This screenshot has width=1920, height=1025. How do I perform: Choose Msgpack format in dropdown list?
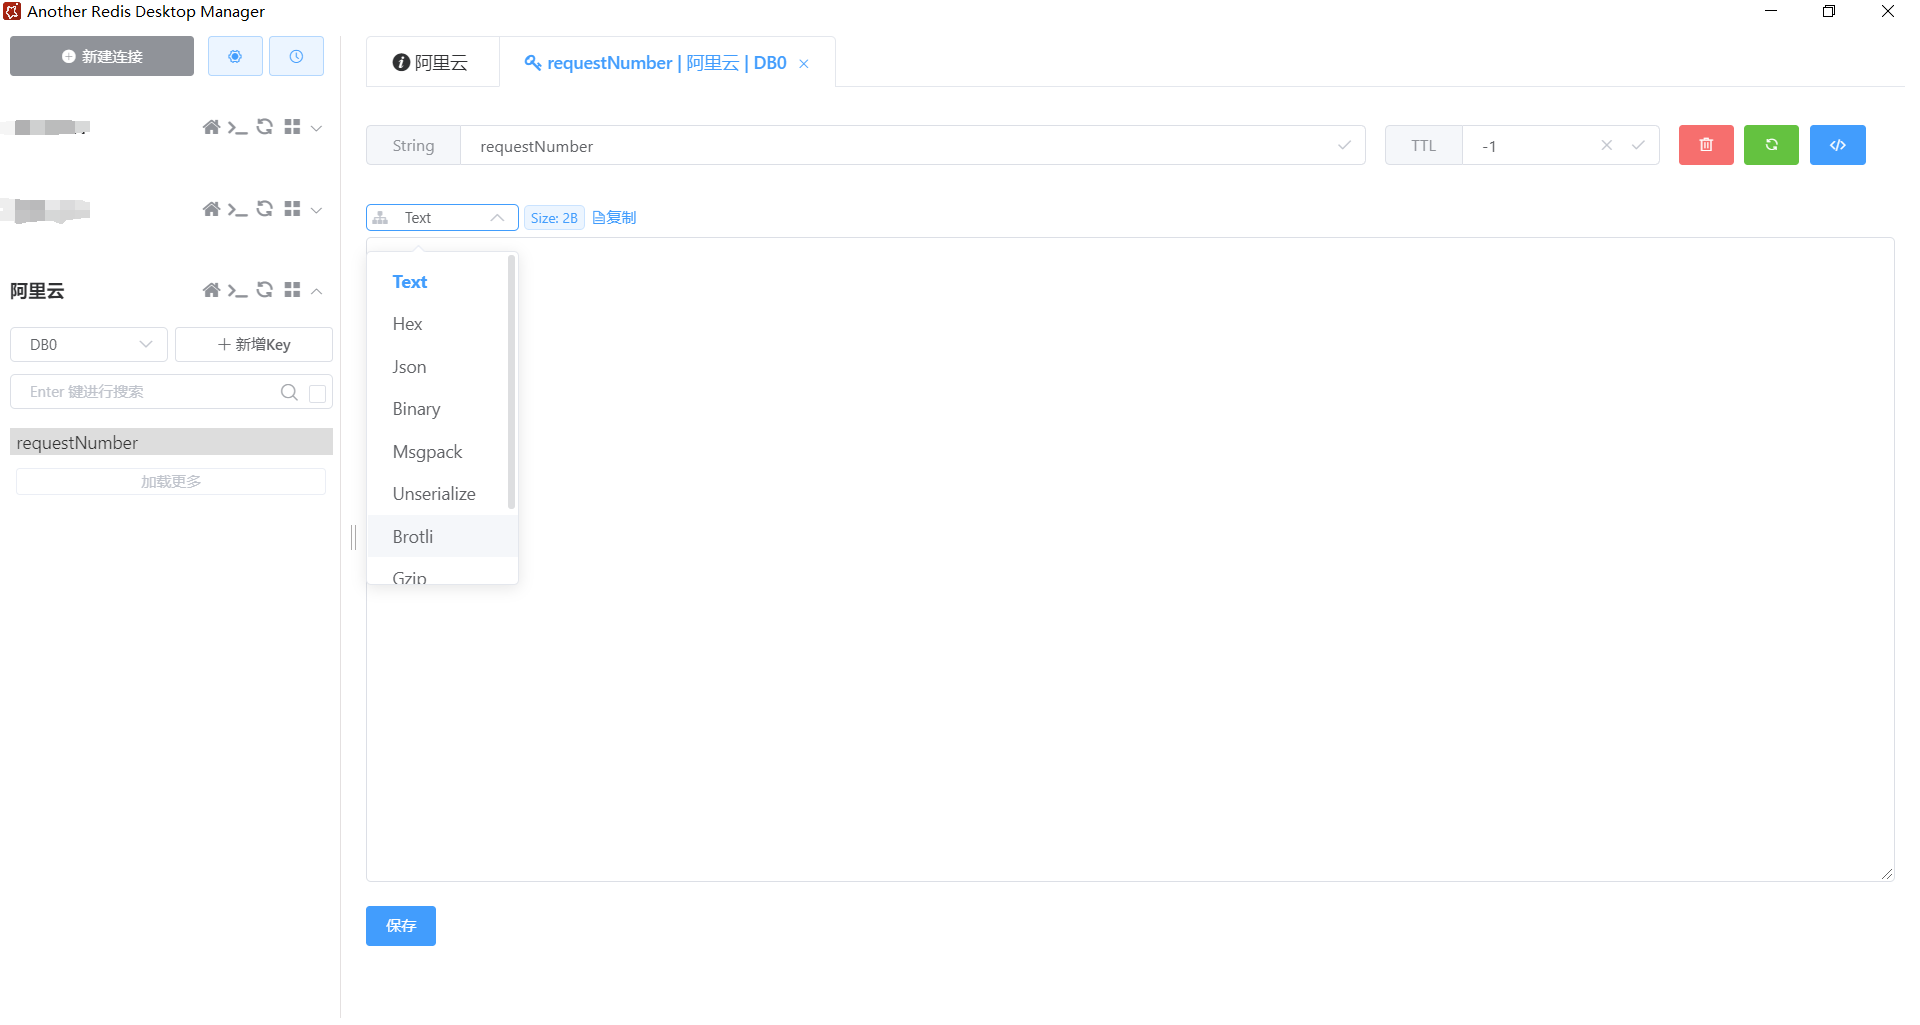[438, 452]
